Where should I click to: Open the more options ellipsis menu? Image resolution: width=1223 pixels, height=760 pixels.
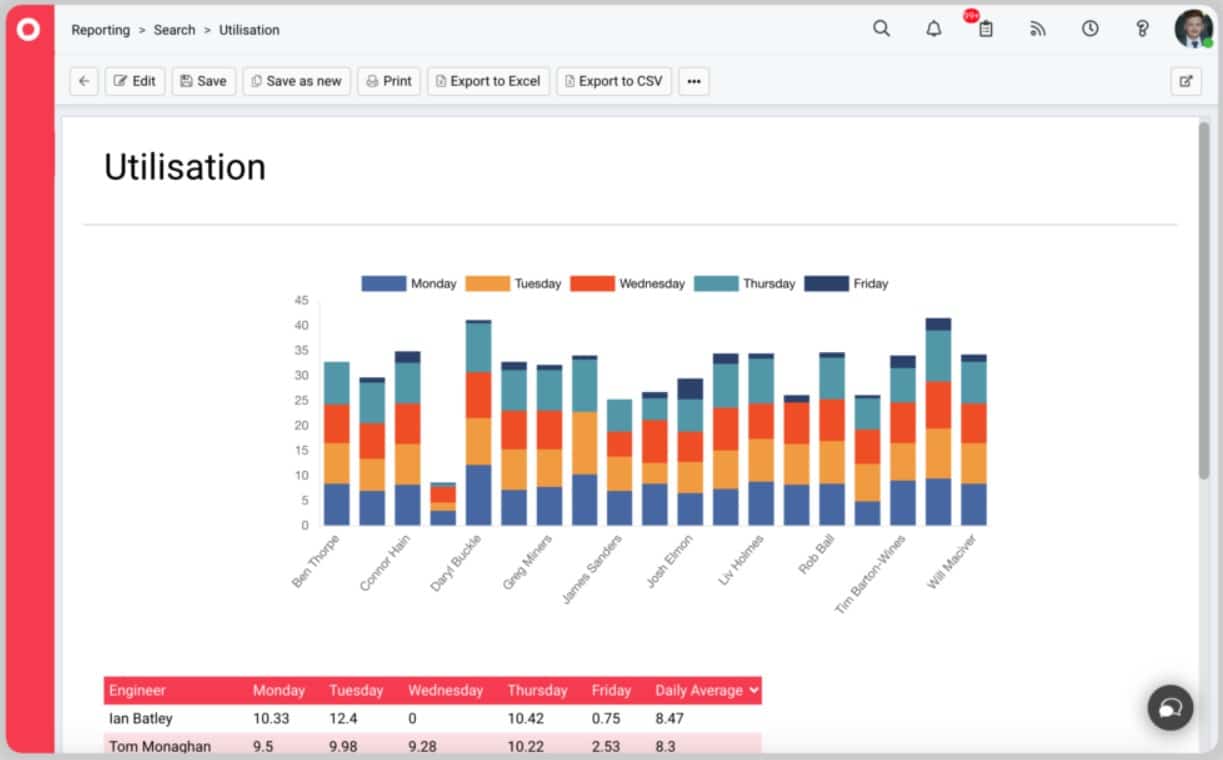[694, 81]
